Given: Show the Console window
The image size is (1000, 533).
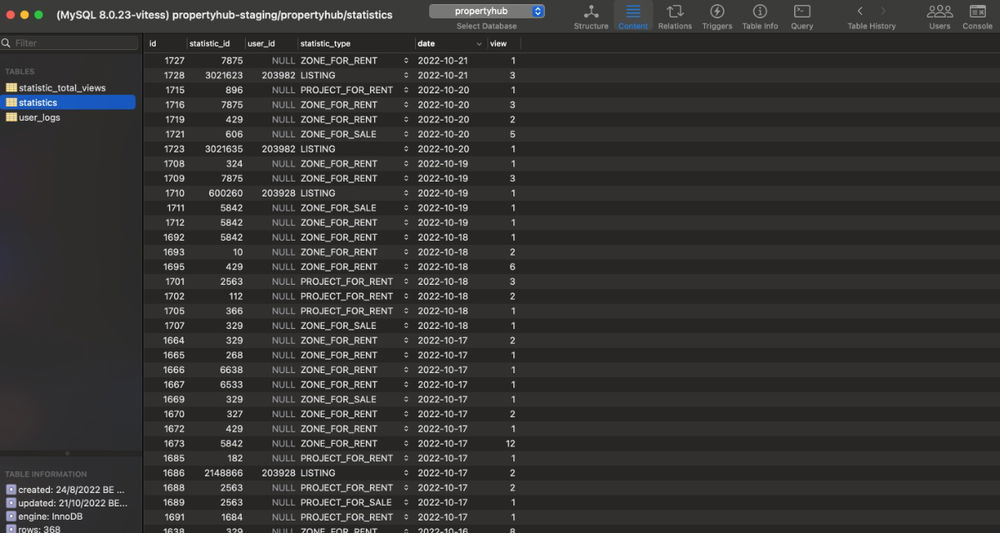Looking at the screenshot, I should coord(977,15).
